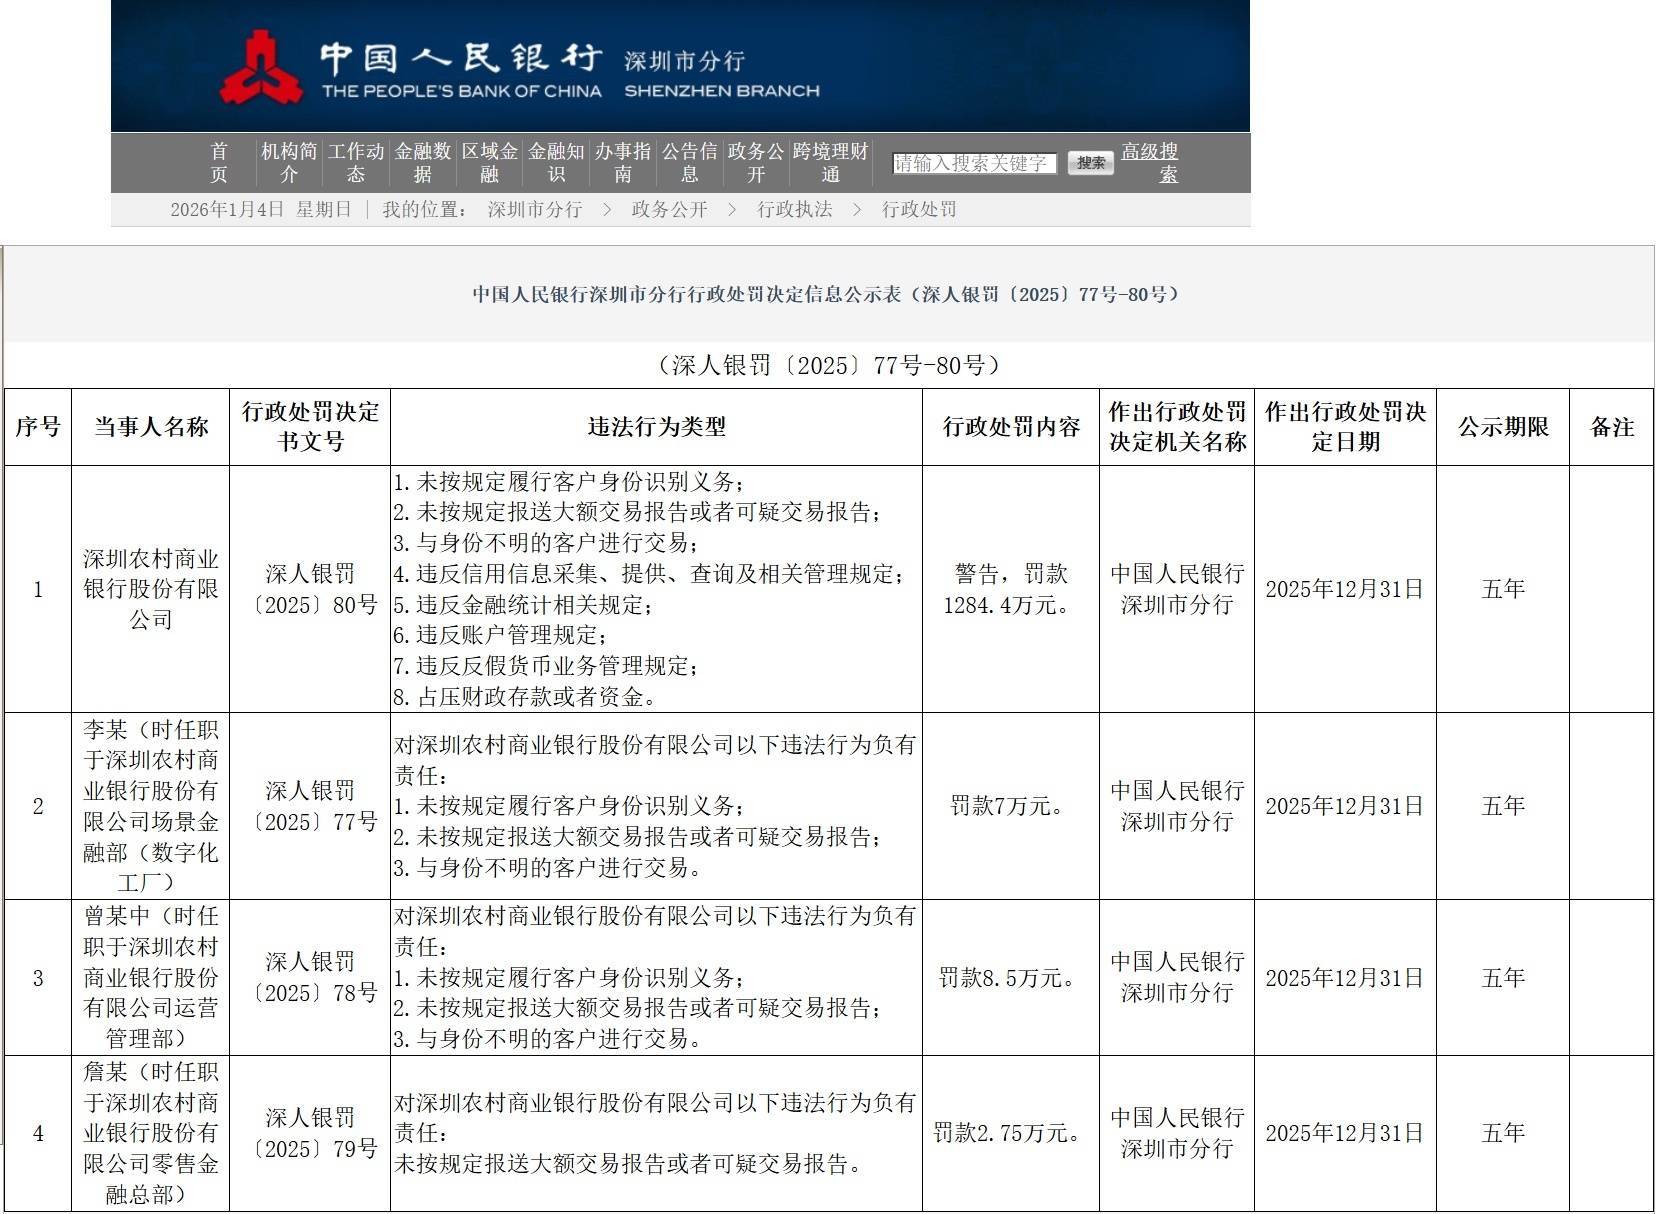
Task: Click the 违法行为类型 table column header
Action: coord(656,427)
